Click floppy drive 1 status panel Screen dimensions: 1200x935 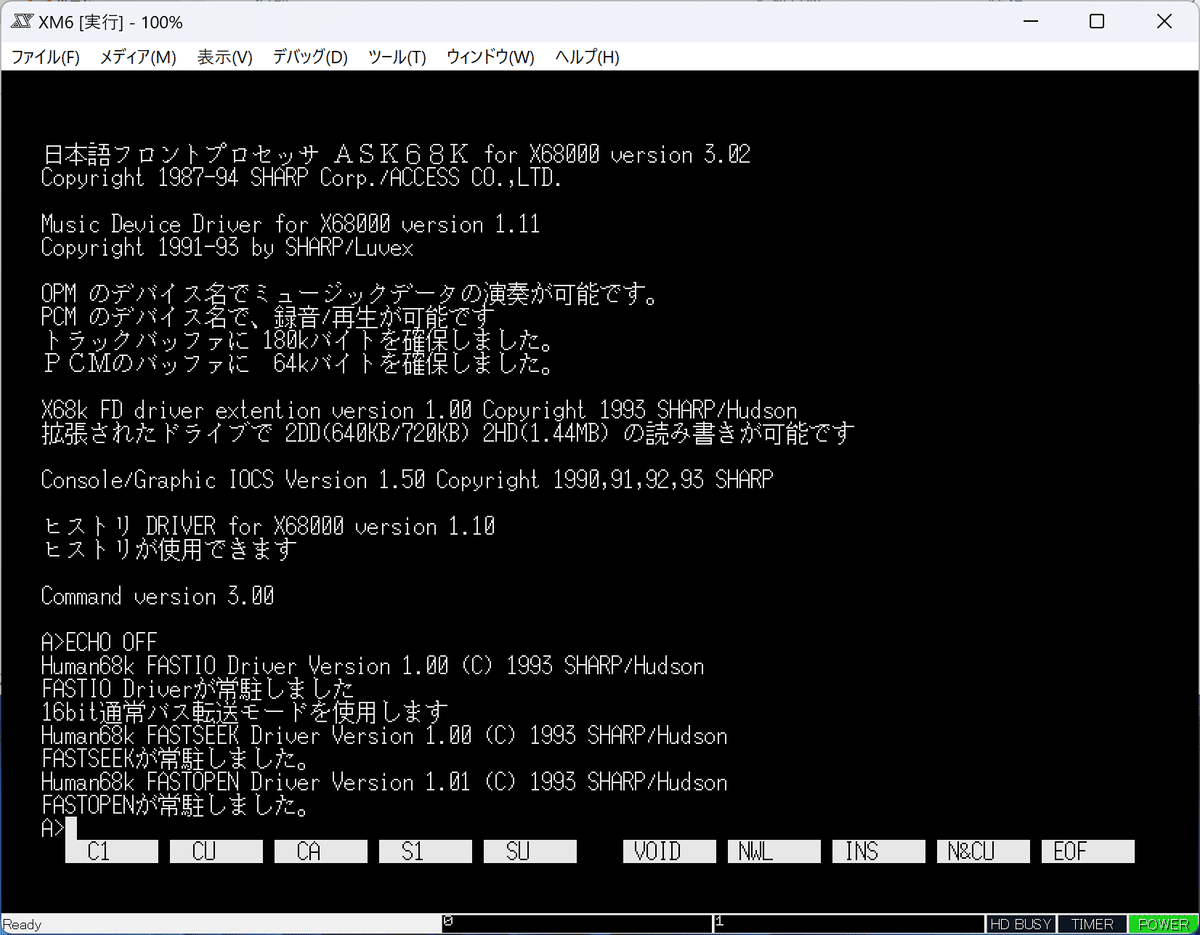click(x=848, y=924)
